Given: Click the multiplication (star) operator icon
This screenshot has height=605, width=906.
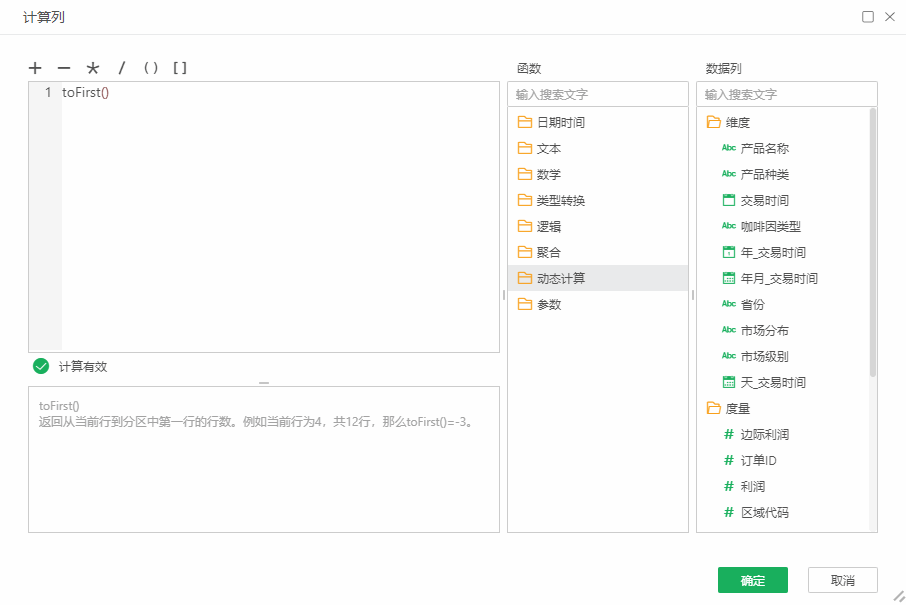Looking at the screenshot, I should pos(92,68).
